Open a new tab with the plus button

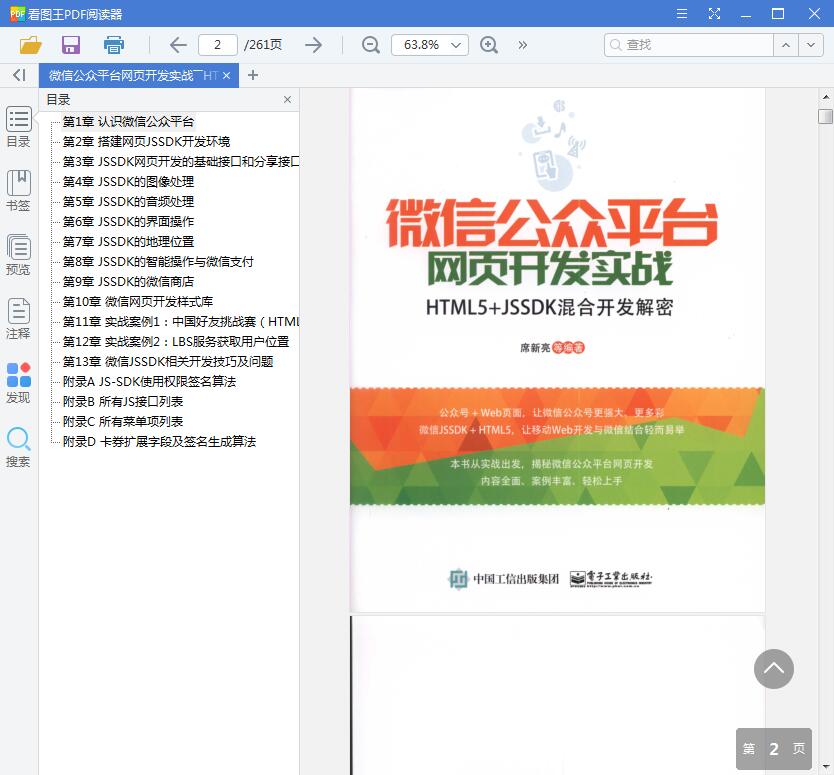(x=253, y=75)
